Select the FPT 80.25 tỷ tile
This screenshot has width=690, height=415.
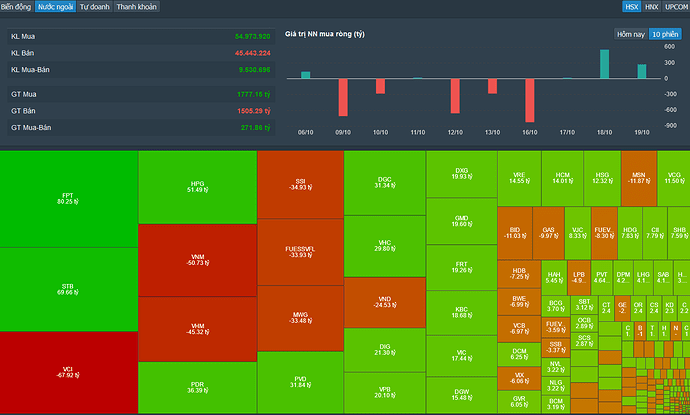(x=69, y=199)
